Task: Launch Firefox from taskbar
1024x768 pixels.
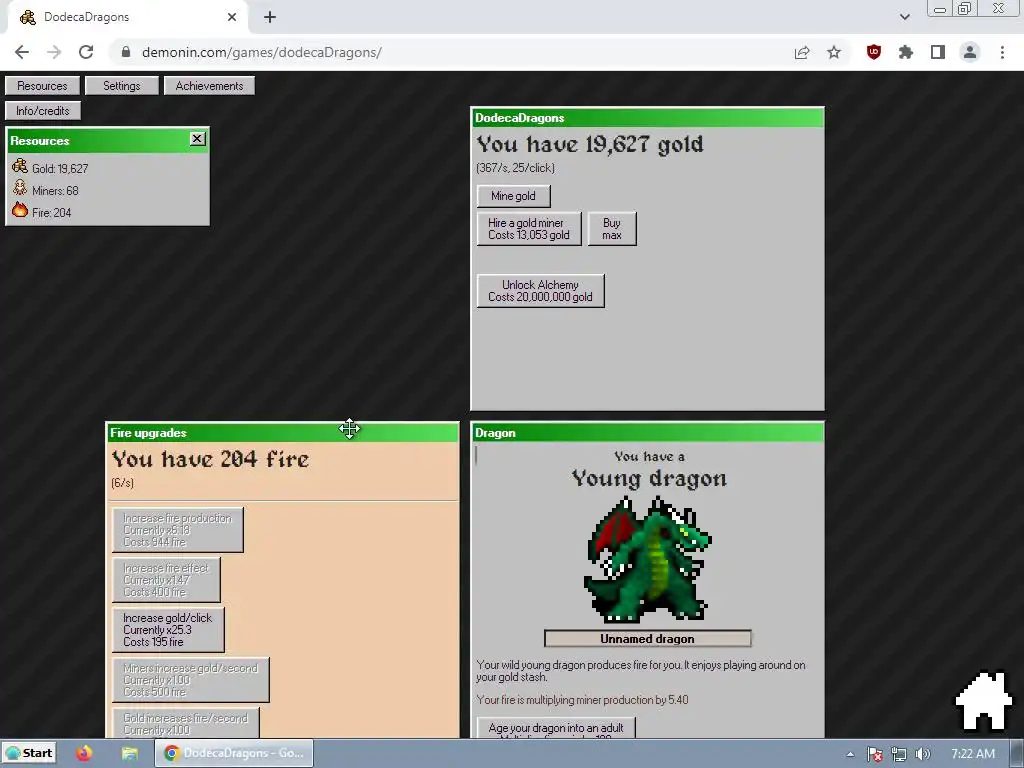Action: pyautogui.click(x=84, y=753)
